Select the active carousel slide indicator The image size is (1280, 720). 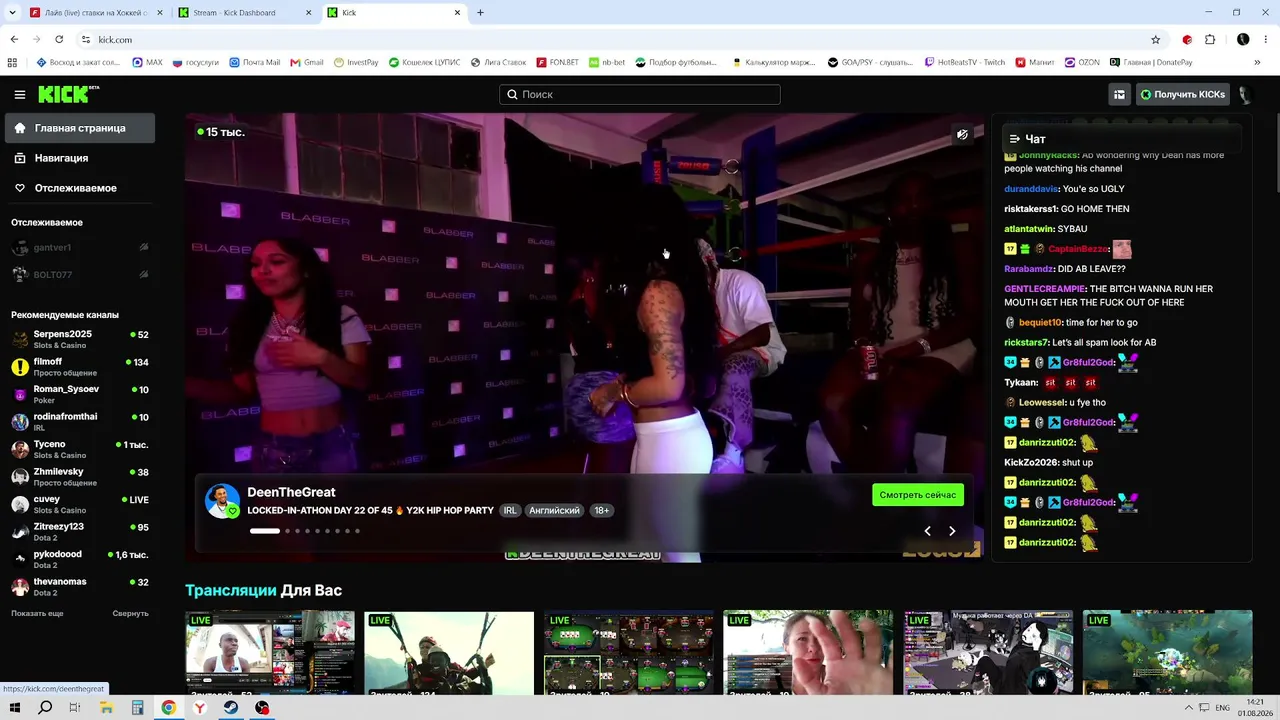(x=265, y=531)
